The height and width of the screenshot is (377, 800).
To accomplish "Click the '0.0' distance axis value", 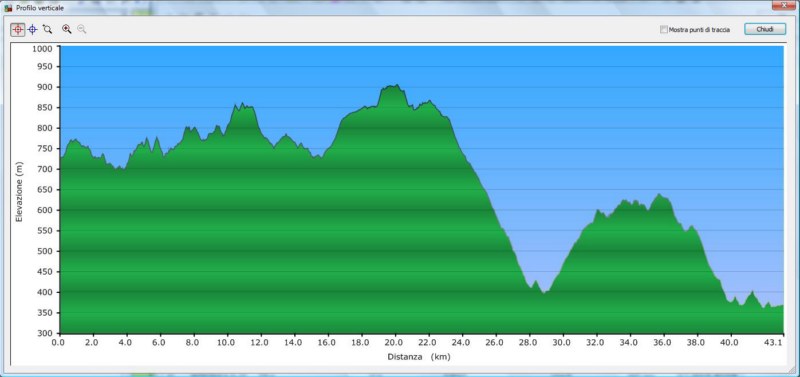I will (x=58, y=343).
